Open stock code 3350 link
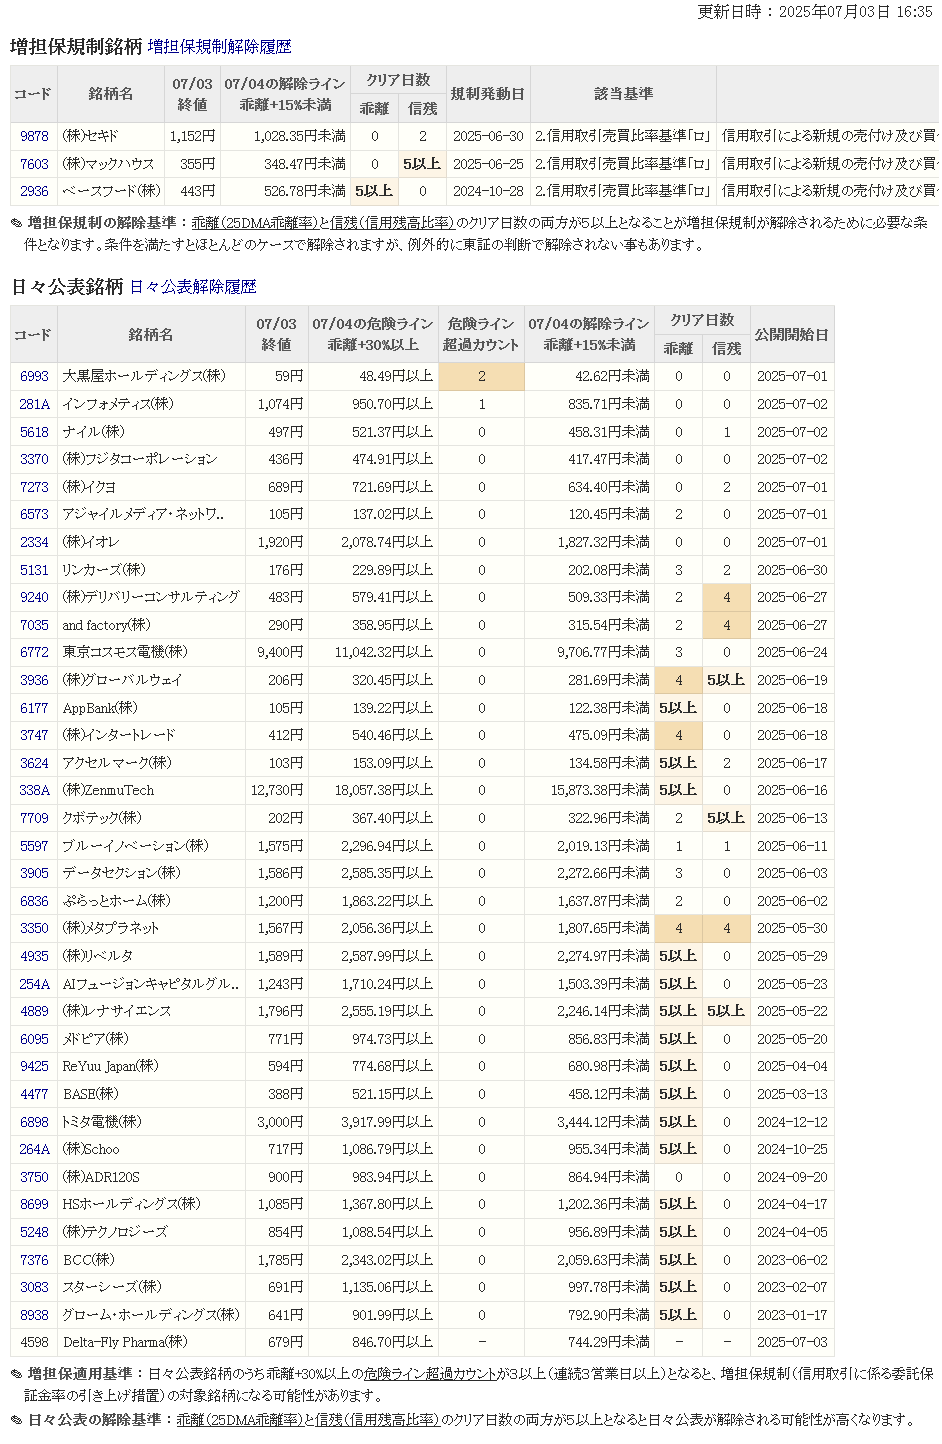 [34, 928]
